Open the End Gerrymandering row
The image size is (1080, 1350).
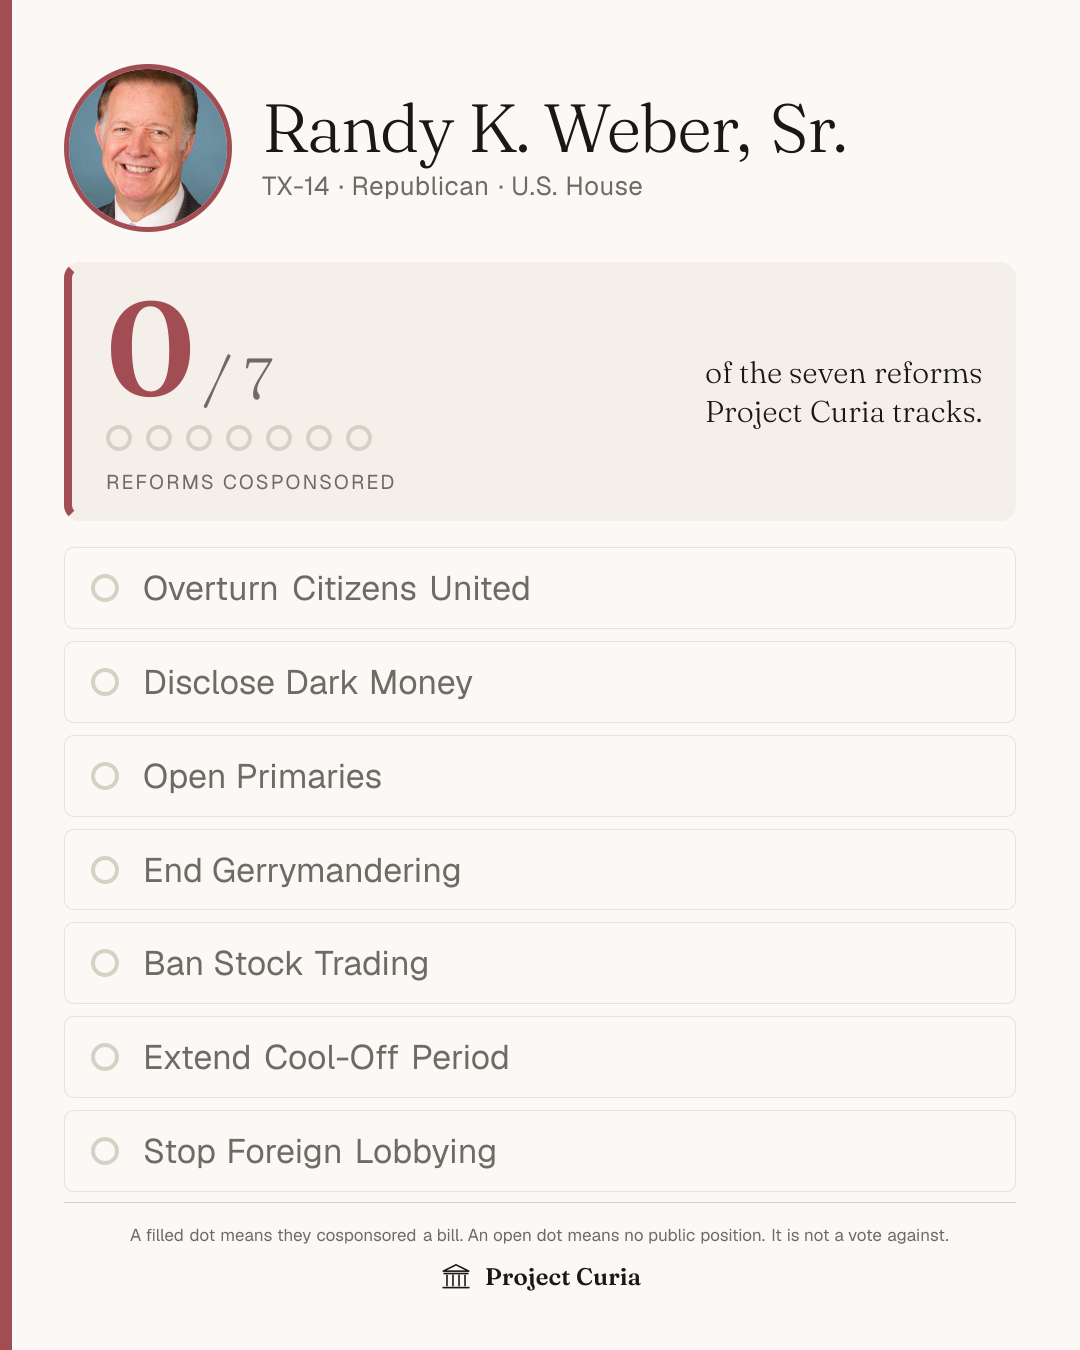(540, 870)
